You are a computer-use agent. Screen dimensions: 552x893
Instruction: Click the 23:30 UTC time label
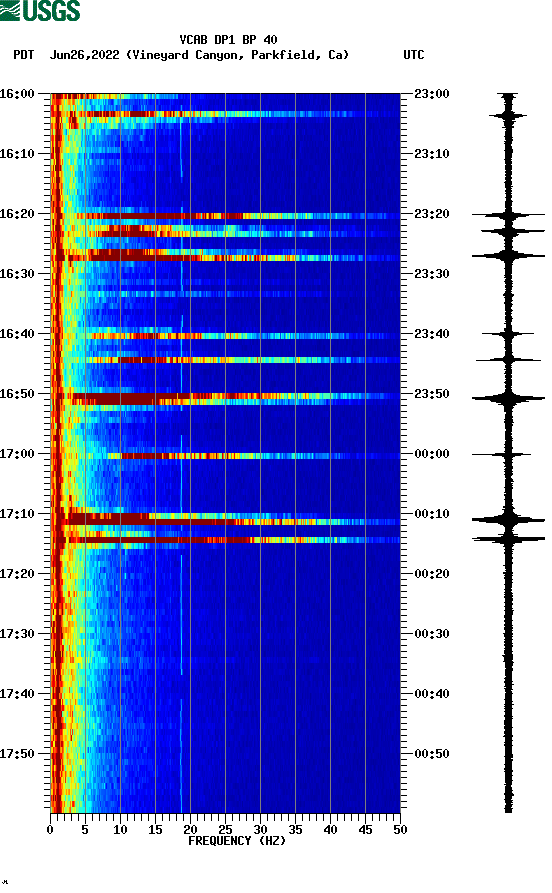coord(432,274)
